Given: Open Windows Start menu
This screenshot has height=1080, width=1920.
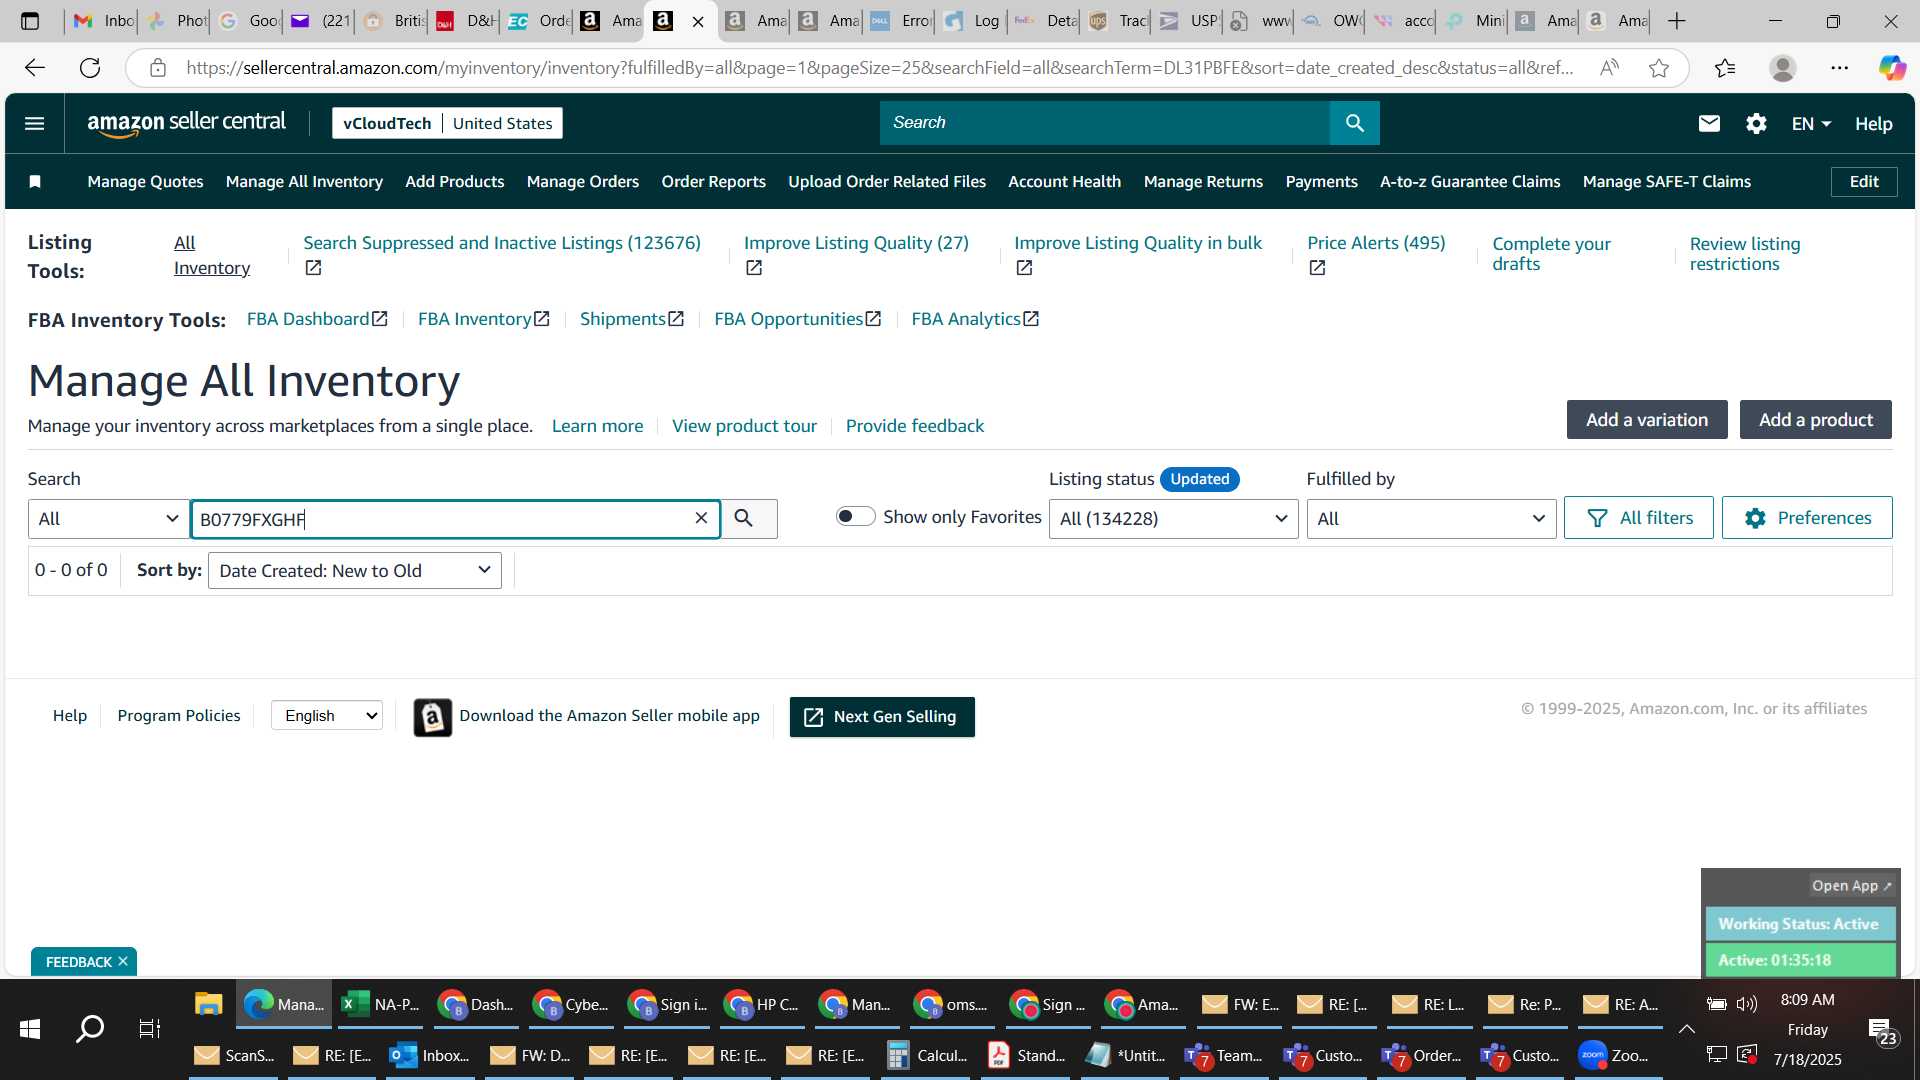Looking at the screenshot, I should 30,1029.
